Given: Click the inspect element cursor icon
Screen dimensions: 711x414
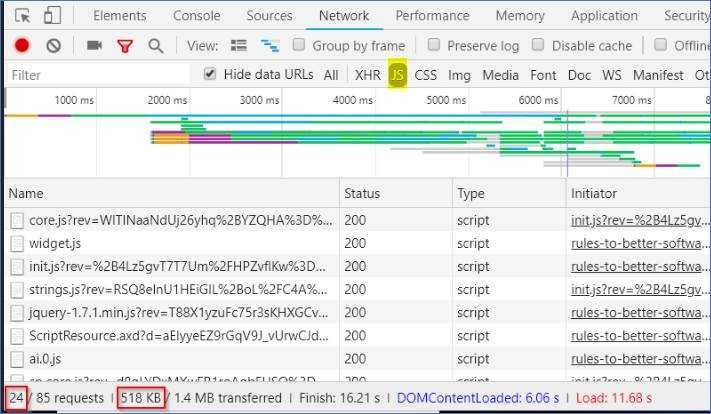Looking at the screenshot, I should 22,16.
